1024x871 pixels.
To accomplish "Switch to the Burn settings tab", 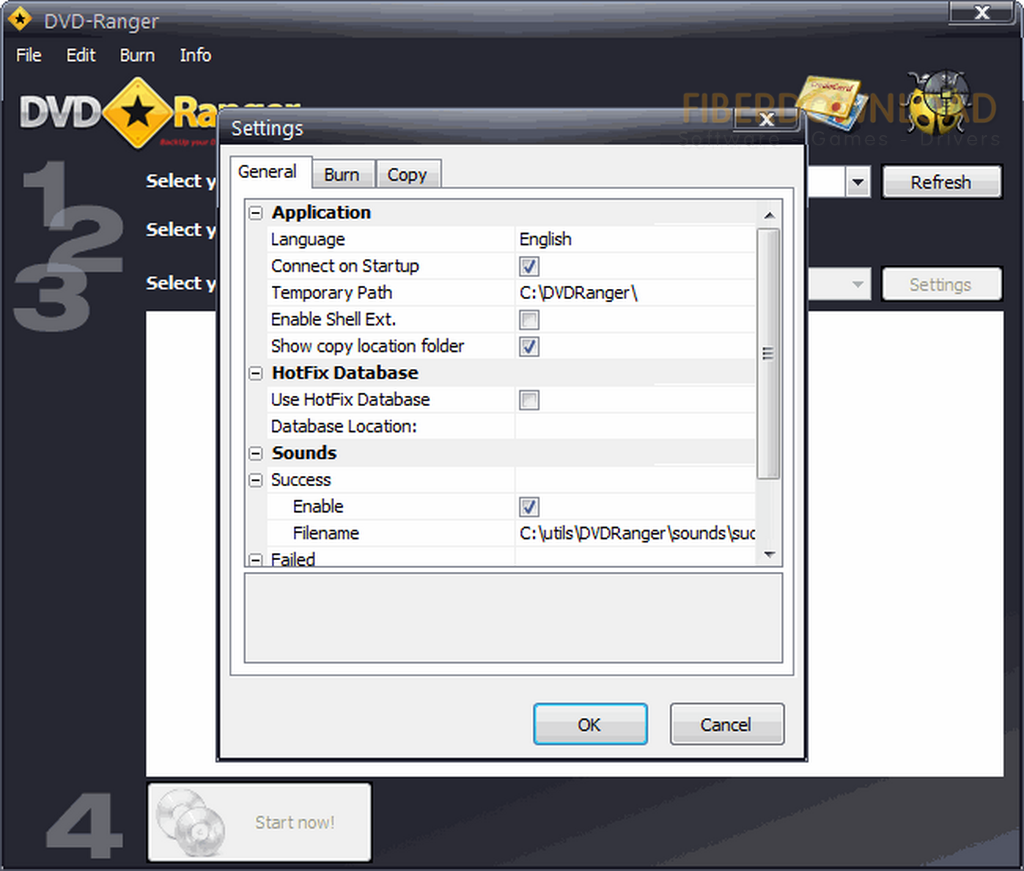I will (x=342, y=174).
